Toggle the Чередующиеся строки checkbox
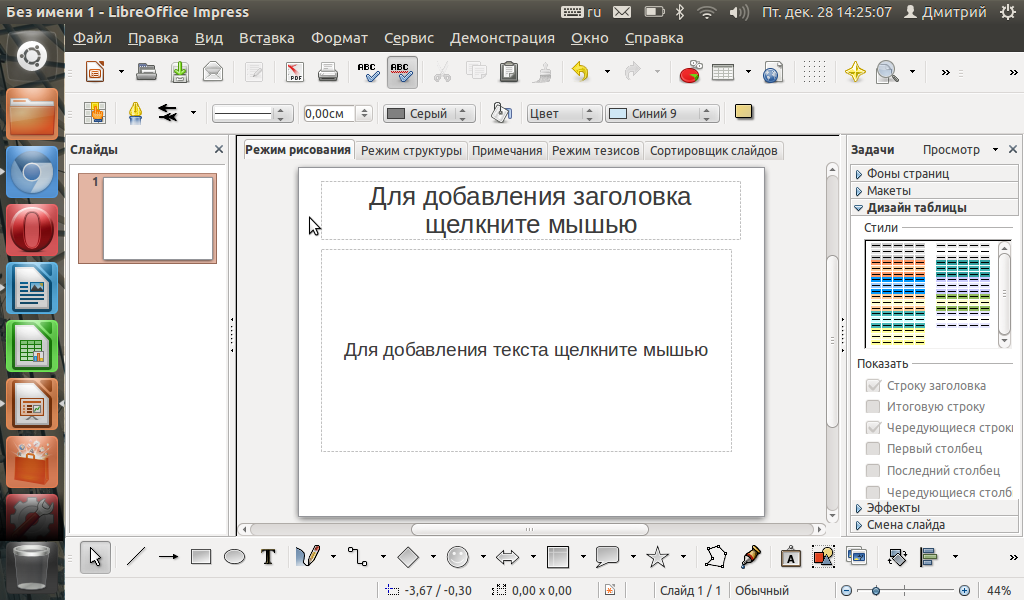1024x600 pixels. pyautogui.click(x=873, y=428)
